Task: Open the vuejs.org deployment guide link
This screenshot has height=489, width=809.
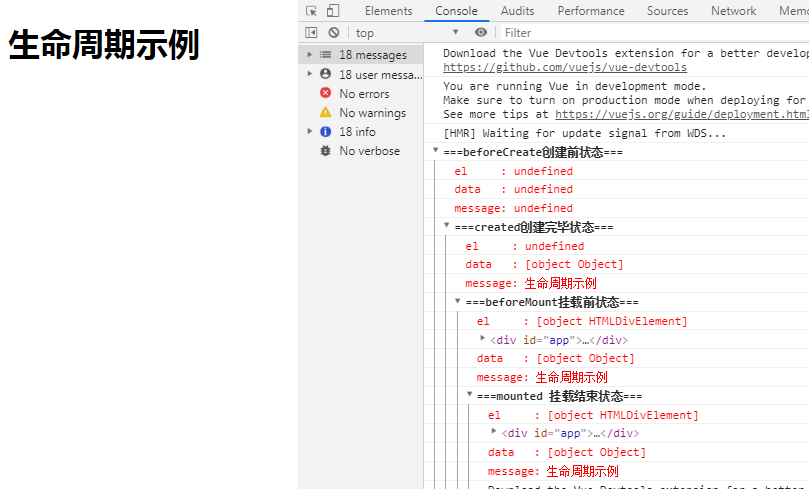Action: [x=682, y=114]
